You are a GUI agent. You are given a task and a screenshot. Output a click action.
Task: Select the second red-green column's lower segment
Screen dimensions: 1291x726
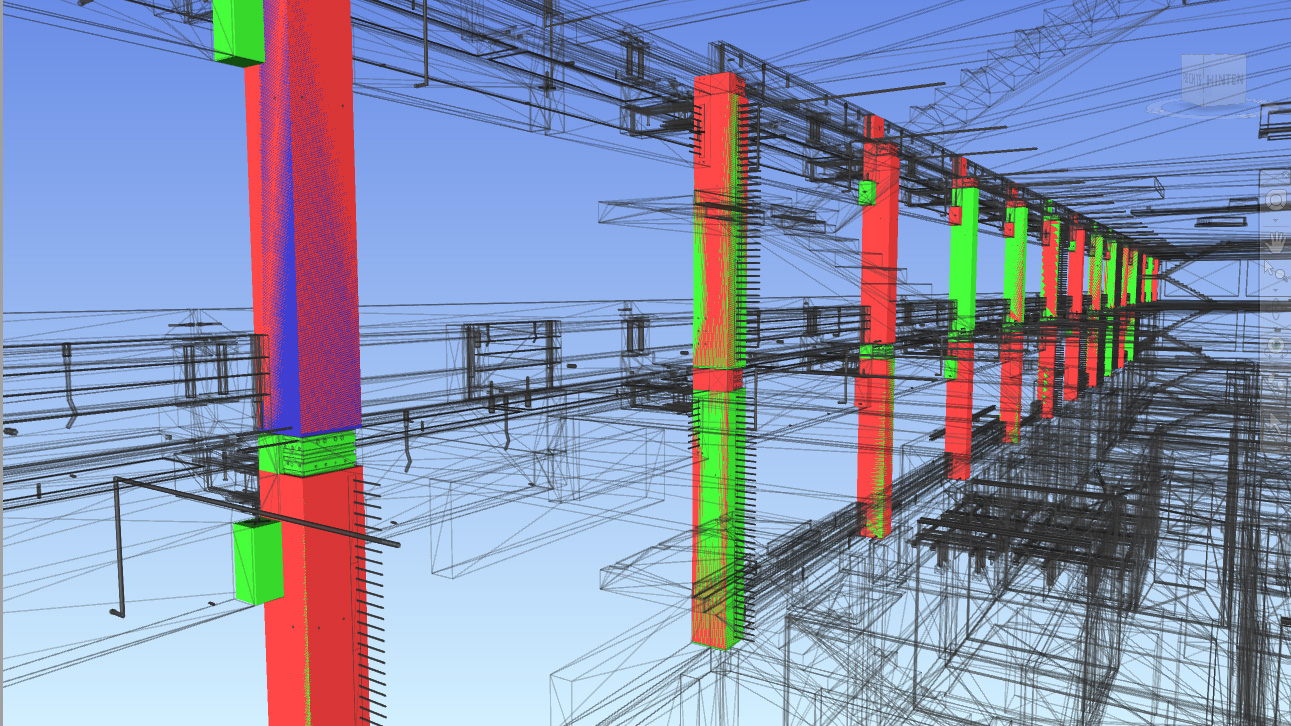[x=718, y=515]
